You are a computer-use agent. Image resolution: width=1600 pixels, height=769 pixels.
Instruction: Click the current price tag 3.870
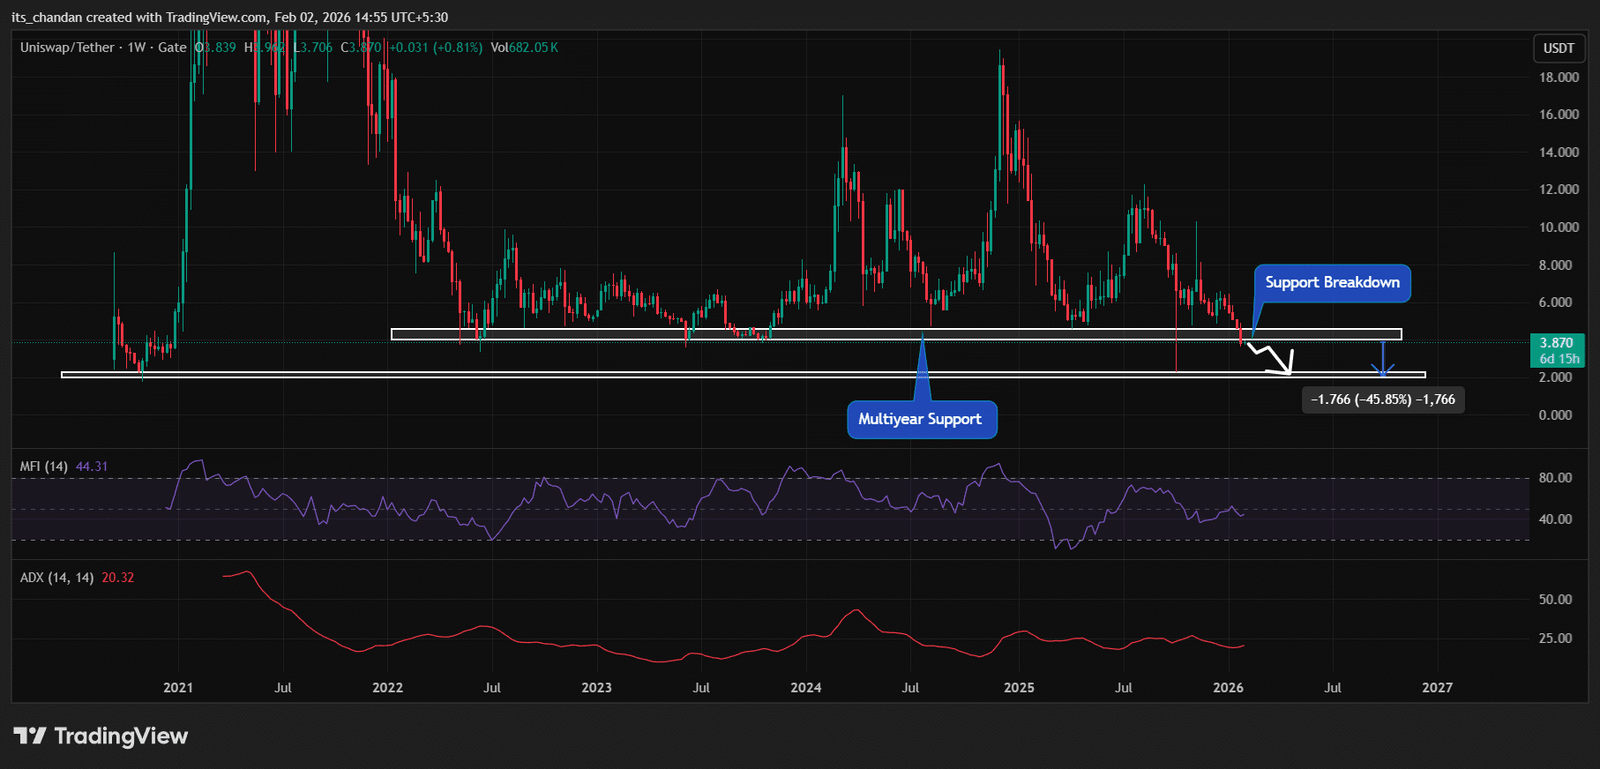tap(1557, 343)
